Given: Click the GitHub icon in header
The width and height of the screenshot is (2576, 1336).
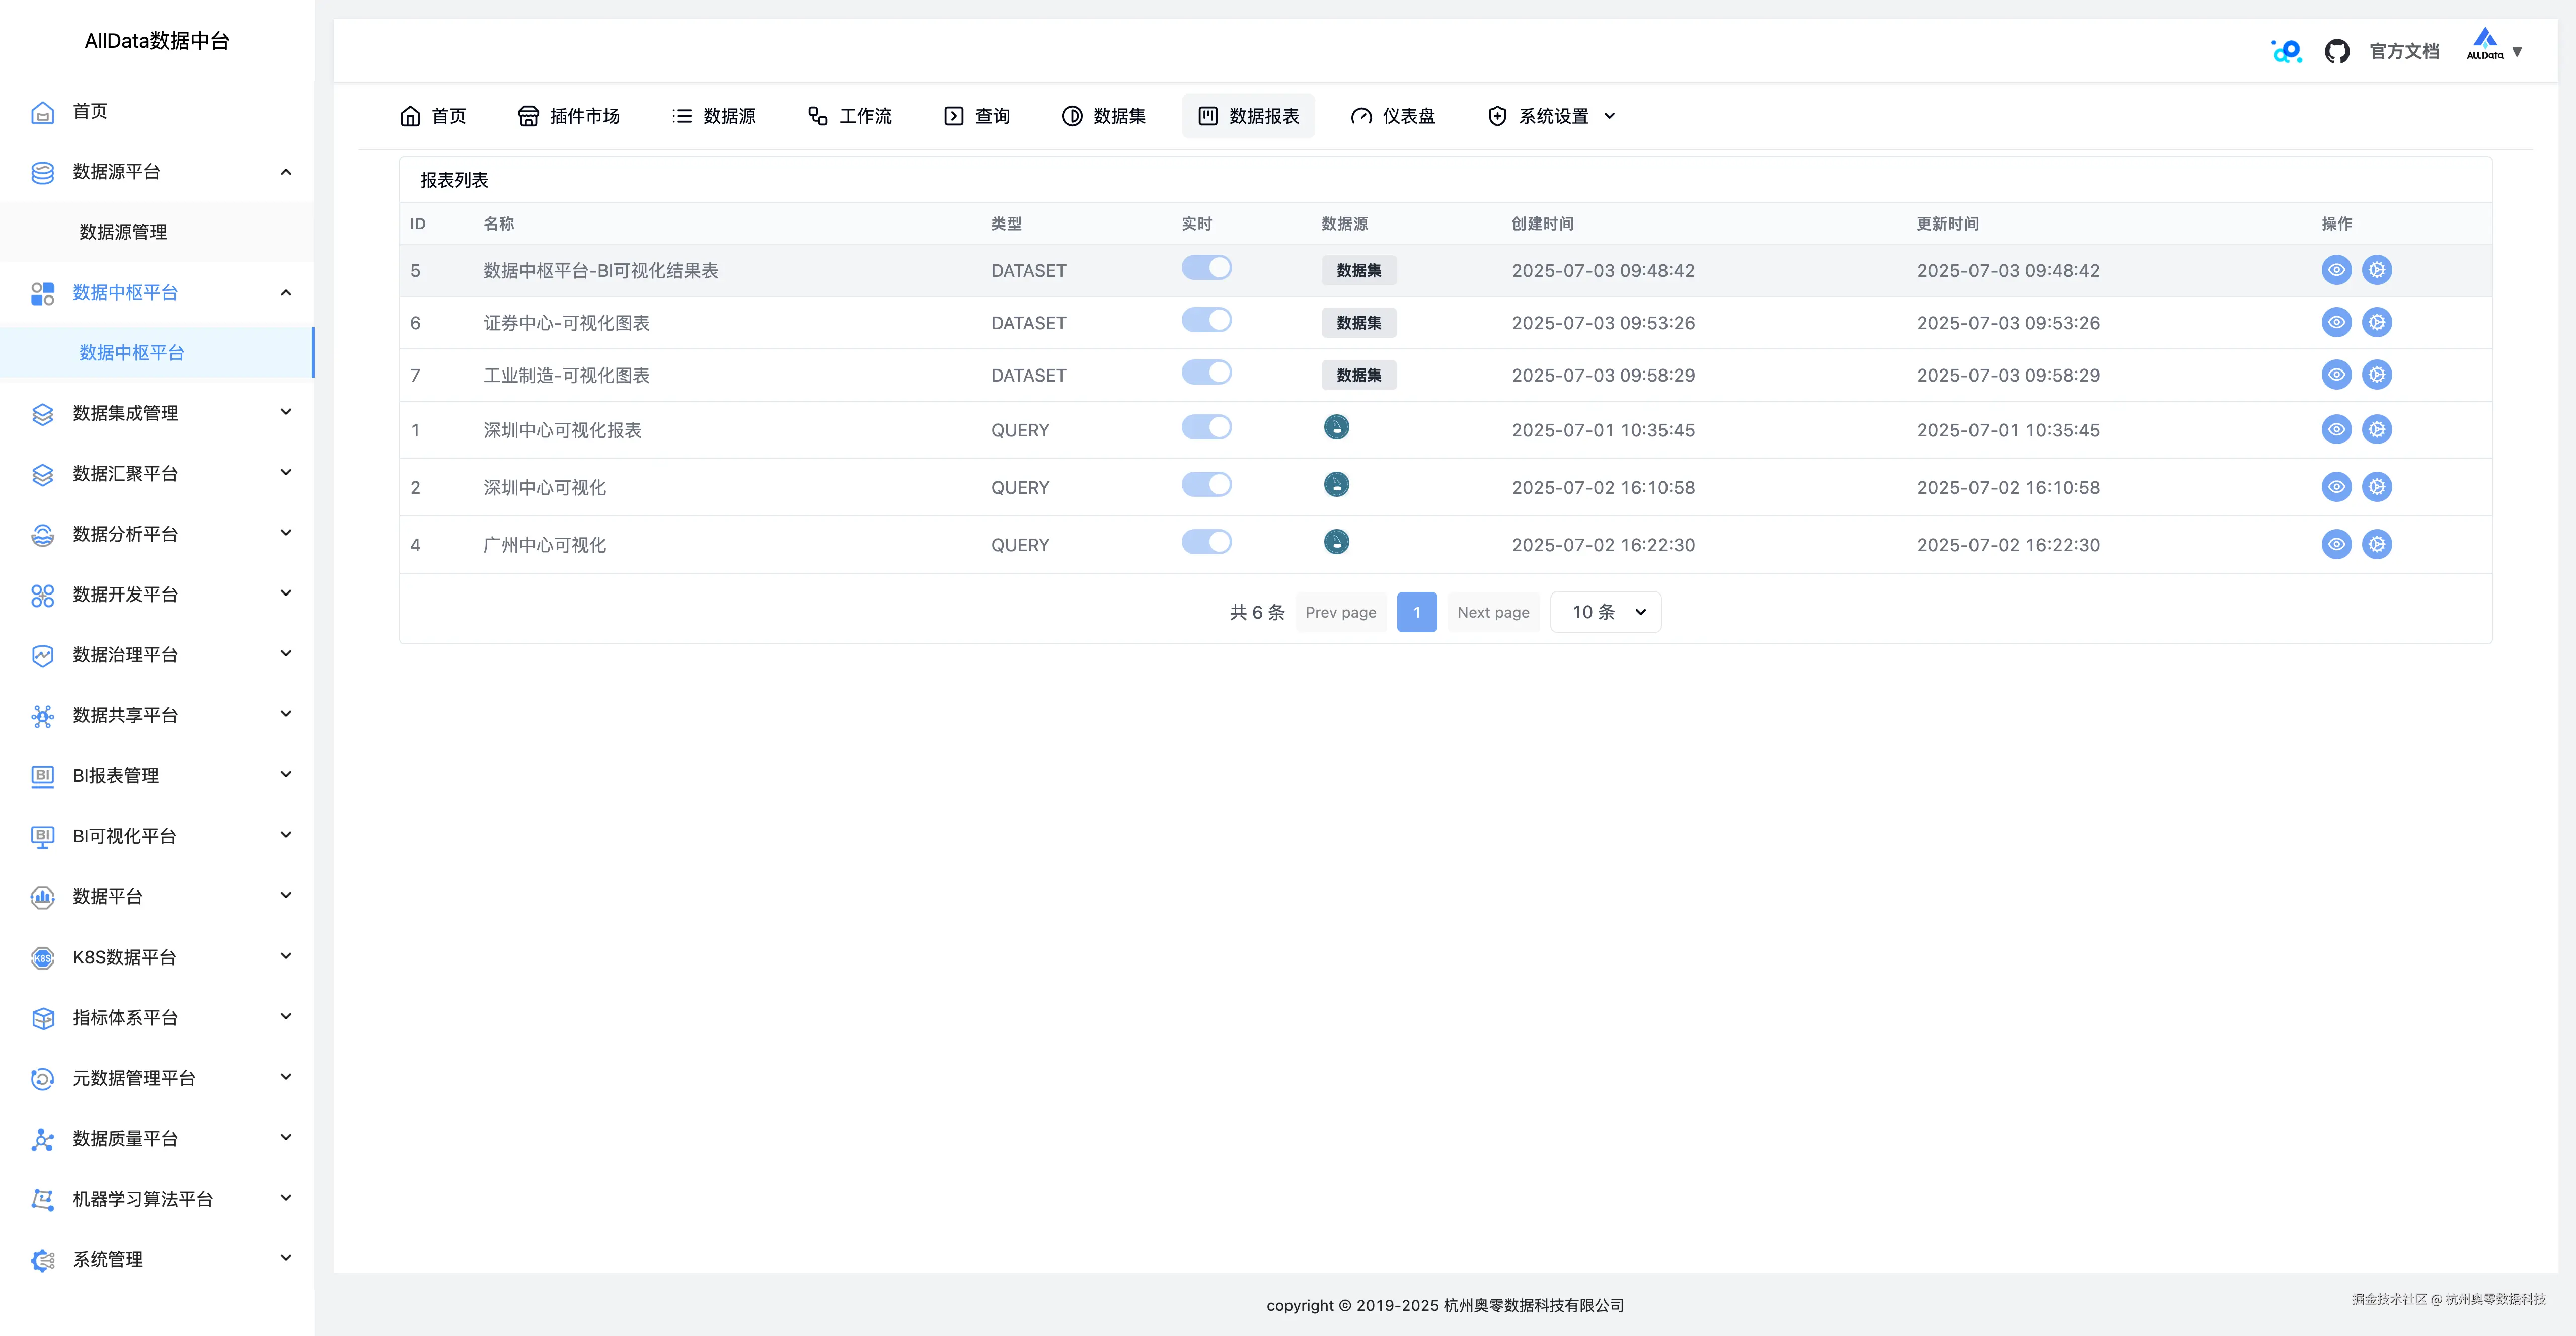Looking at the screenshot, I should [2336, 51].
